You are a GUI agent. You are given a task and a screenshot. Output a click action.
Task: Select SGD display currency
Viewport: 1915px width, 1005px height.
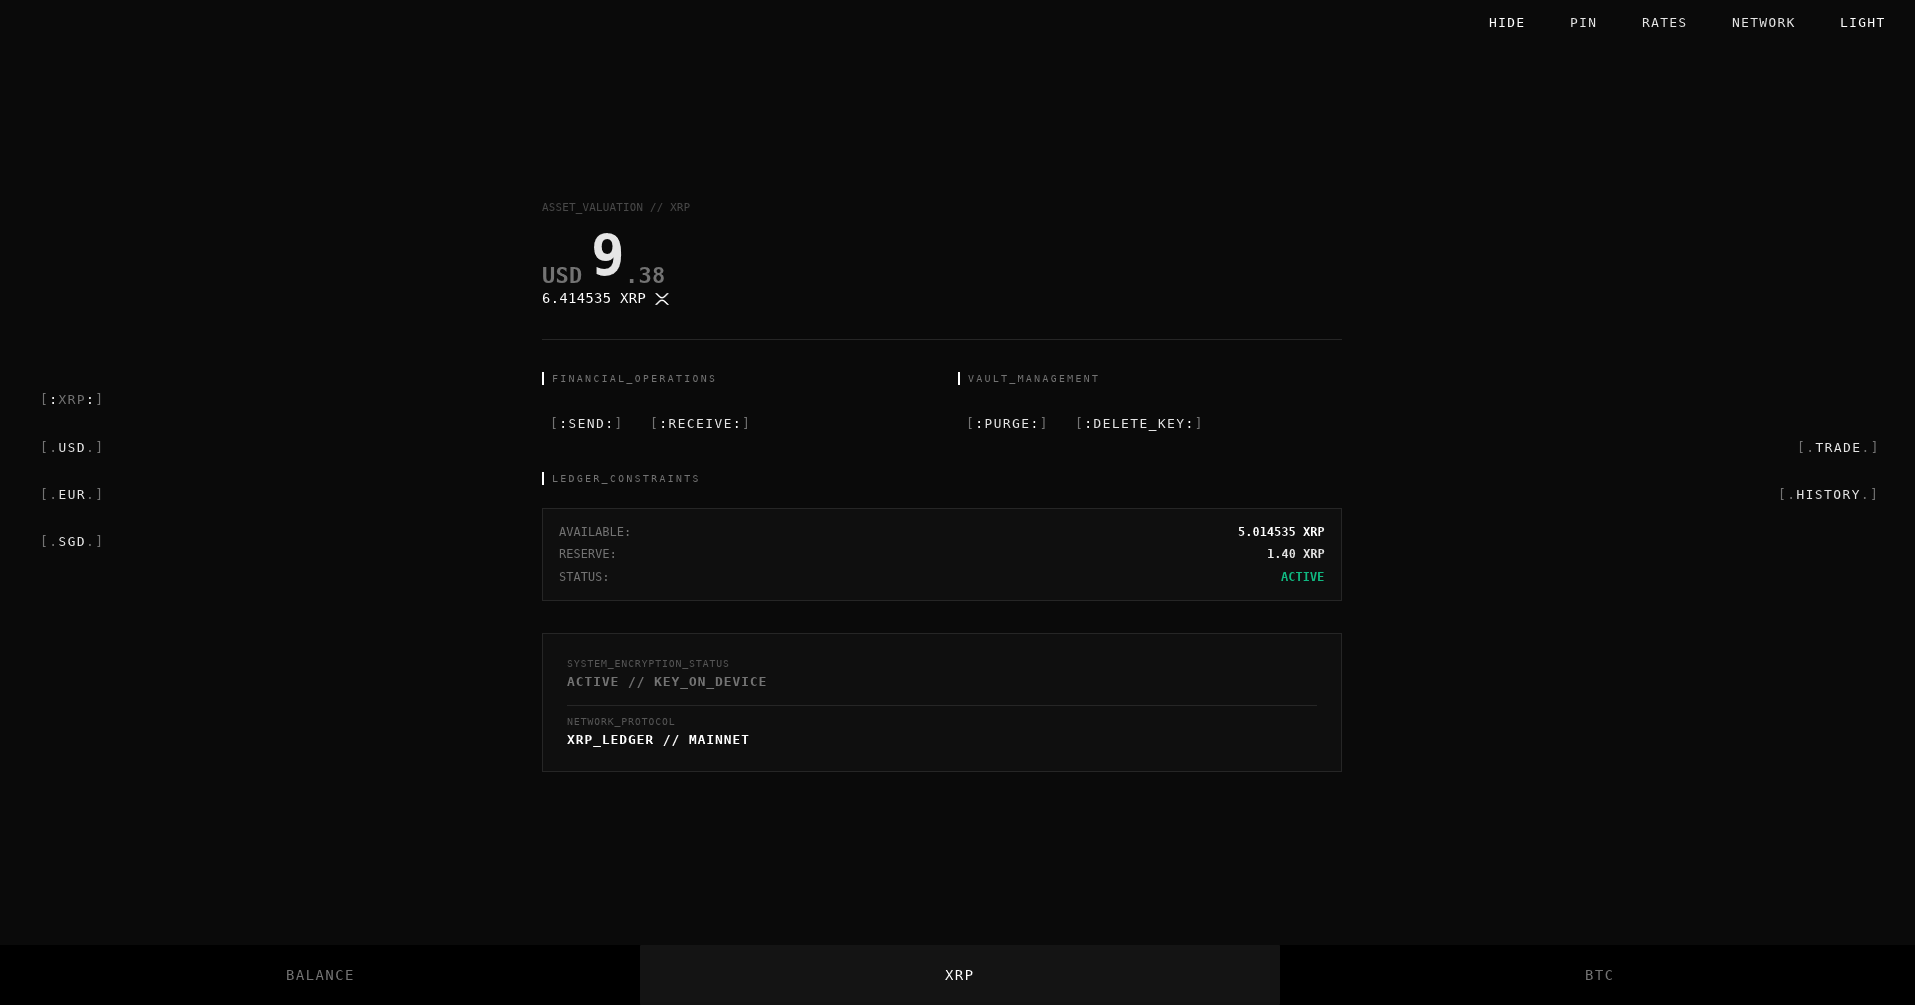72,542
